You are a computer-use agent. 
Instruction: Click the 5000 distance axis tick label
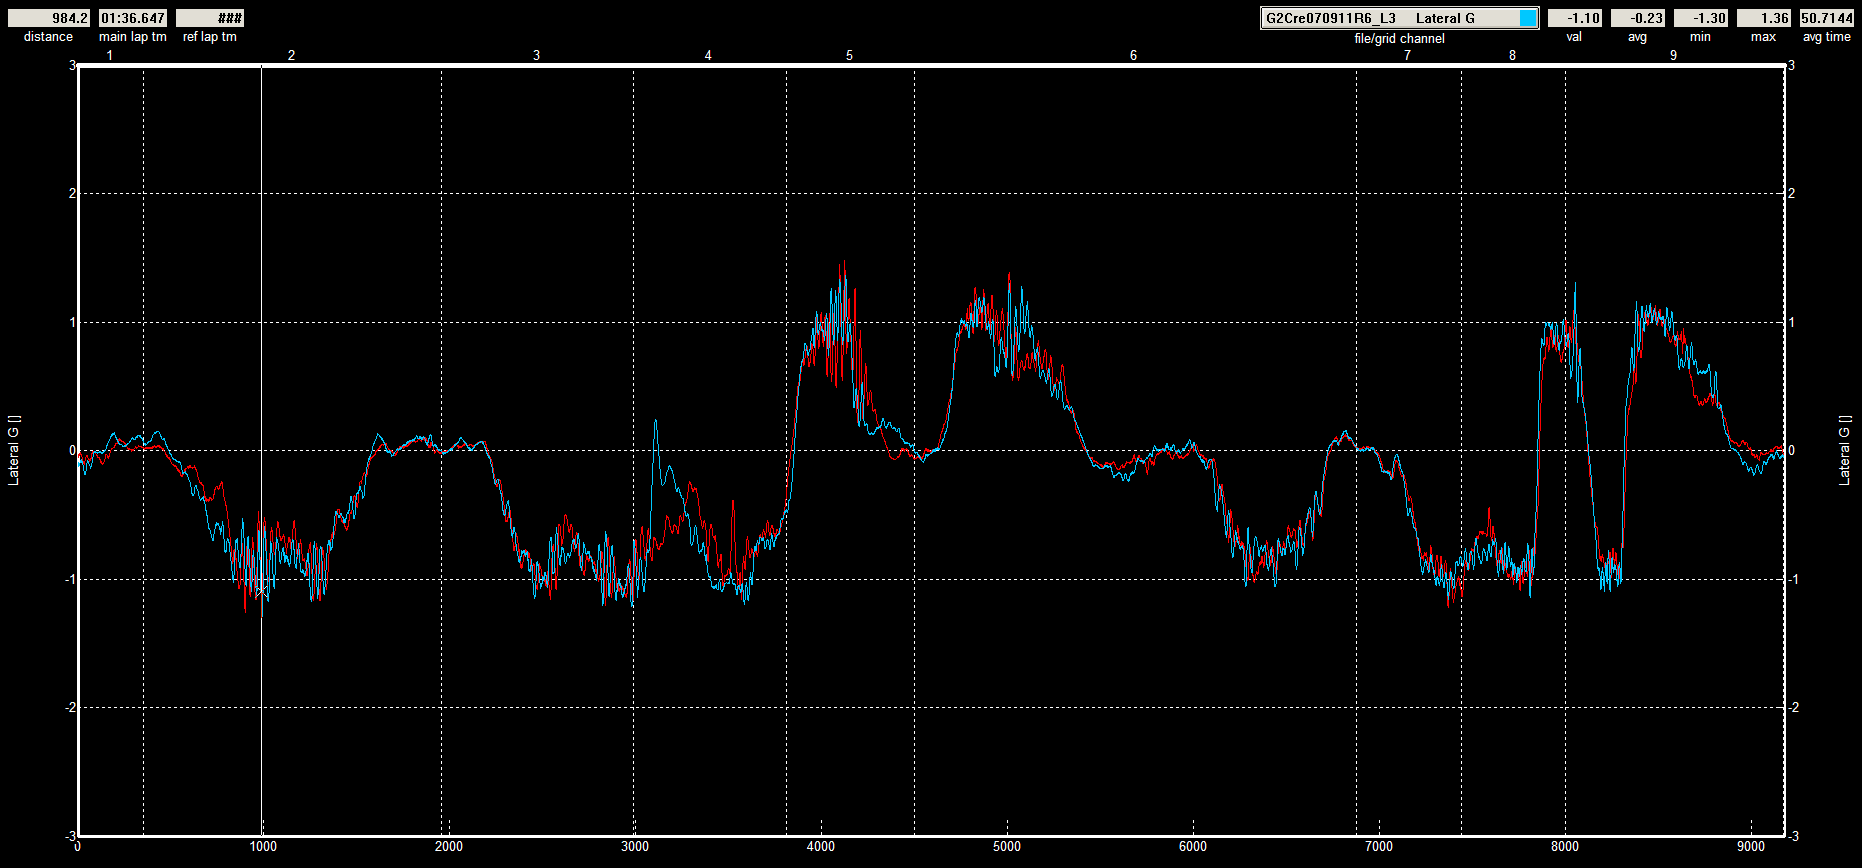[1007, 847]
